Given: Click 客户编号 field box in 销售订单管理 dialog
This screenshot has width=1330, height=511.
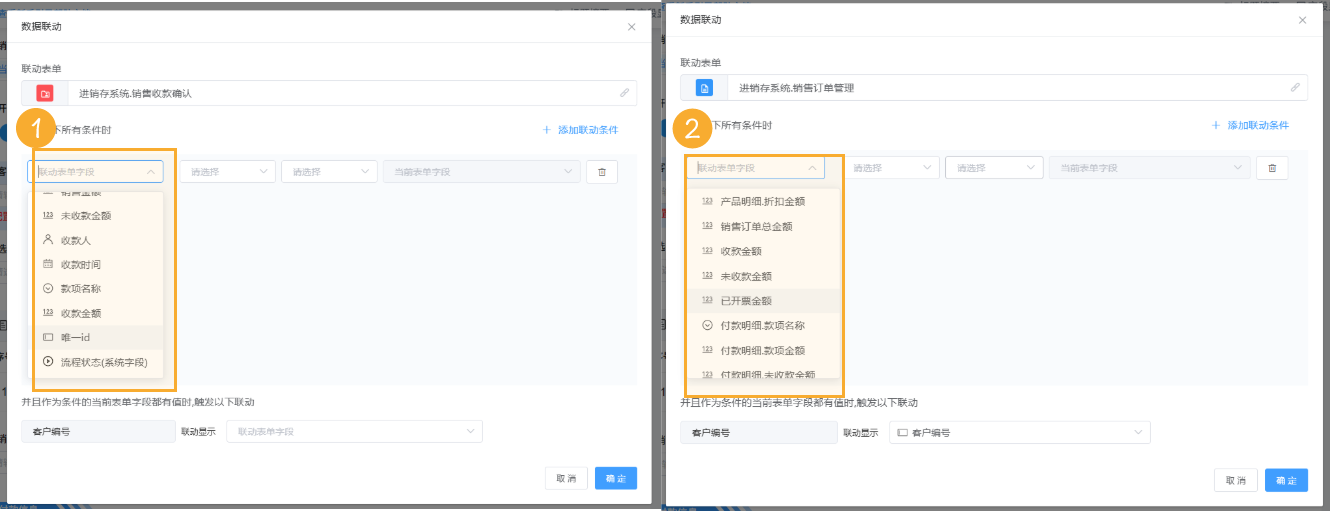Looking at the screenshot, I should tap(758, 432).
